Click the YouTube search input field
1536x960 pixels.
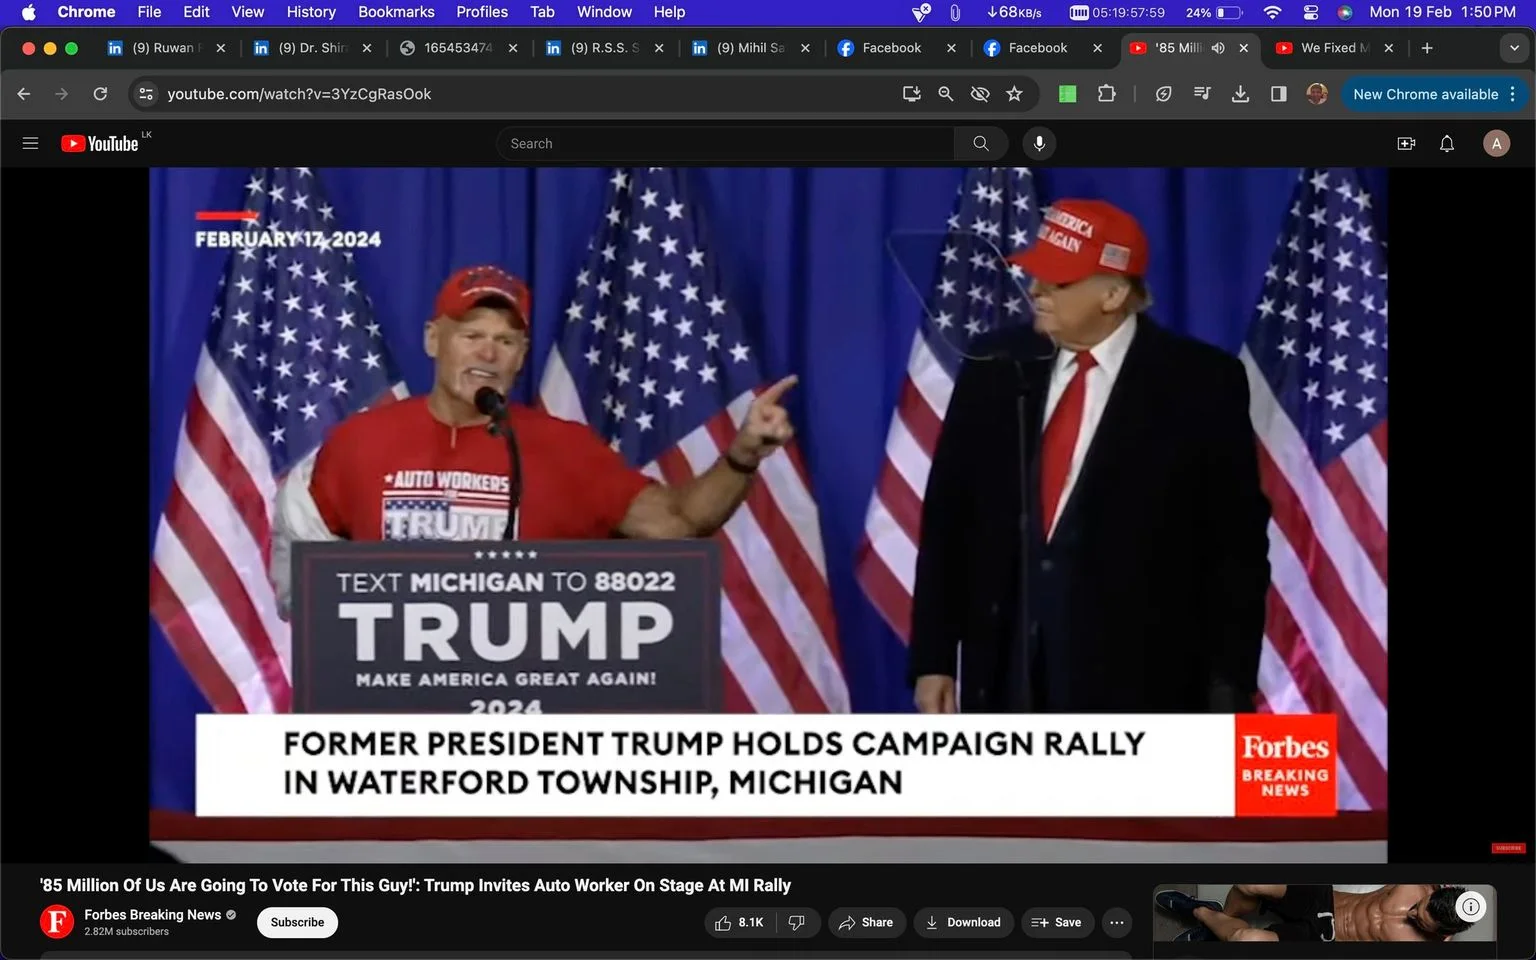click(x=725, y=143)
